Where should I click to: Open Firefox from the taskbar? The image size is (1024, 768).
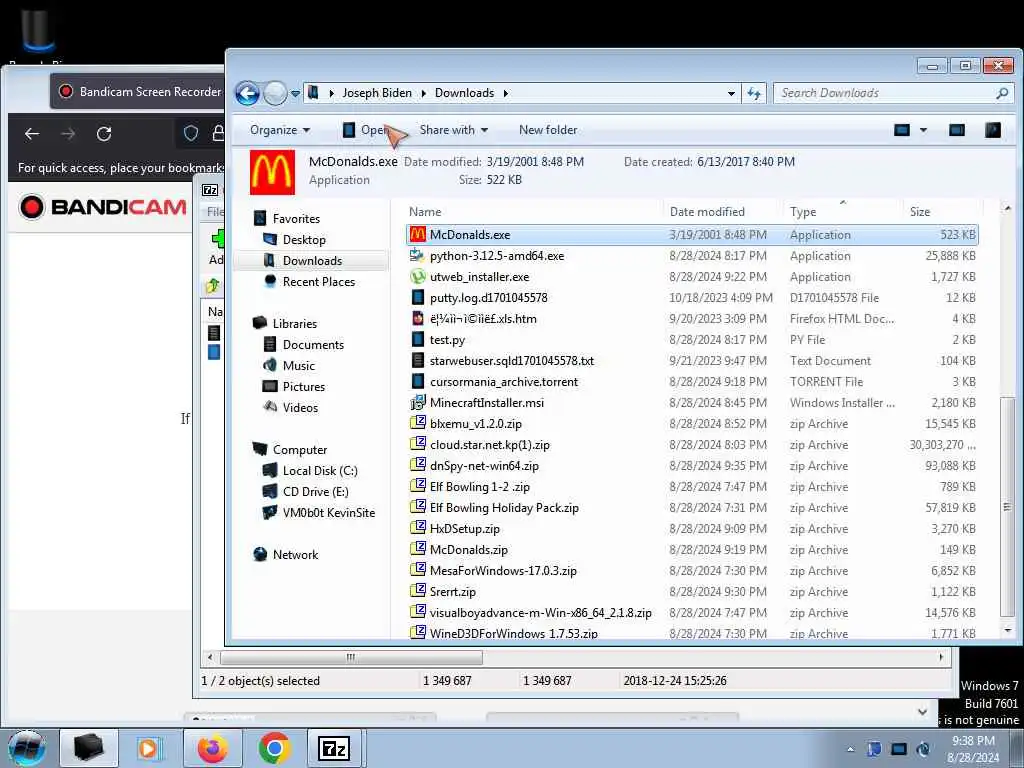tap(213, 748)
